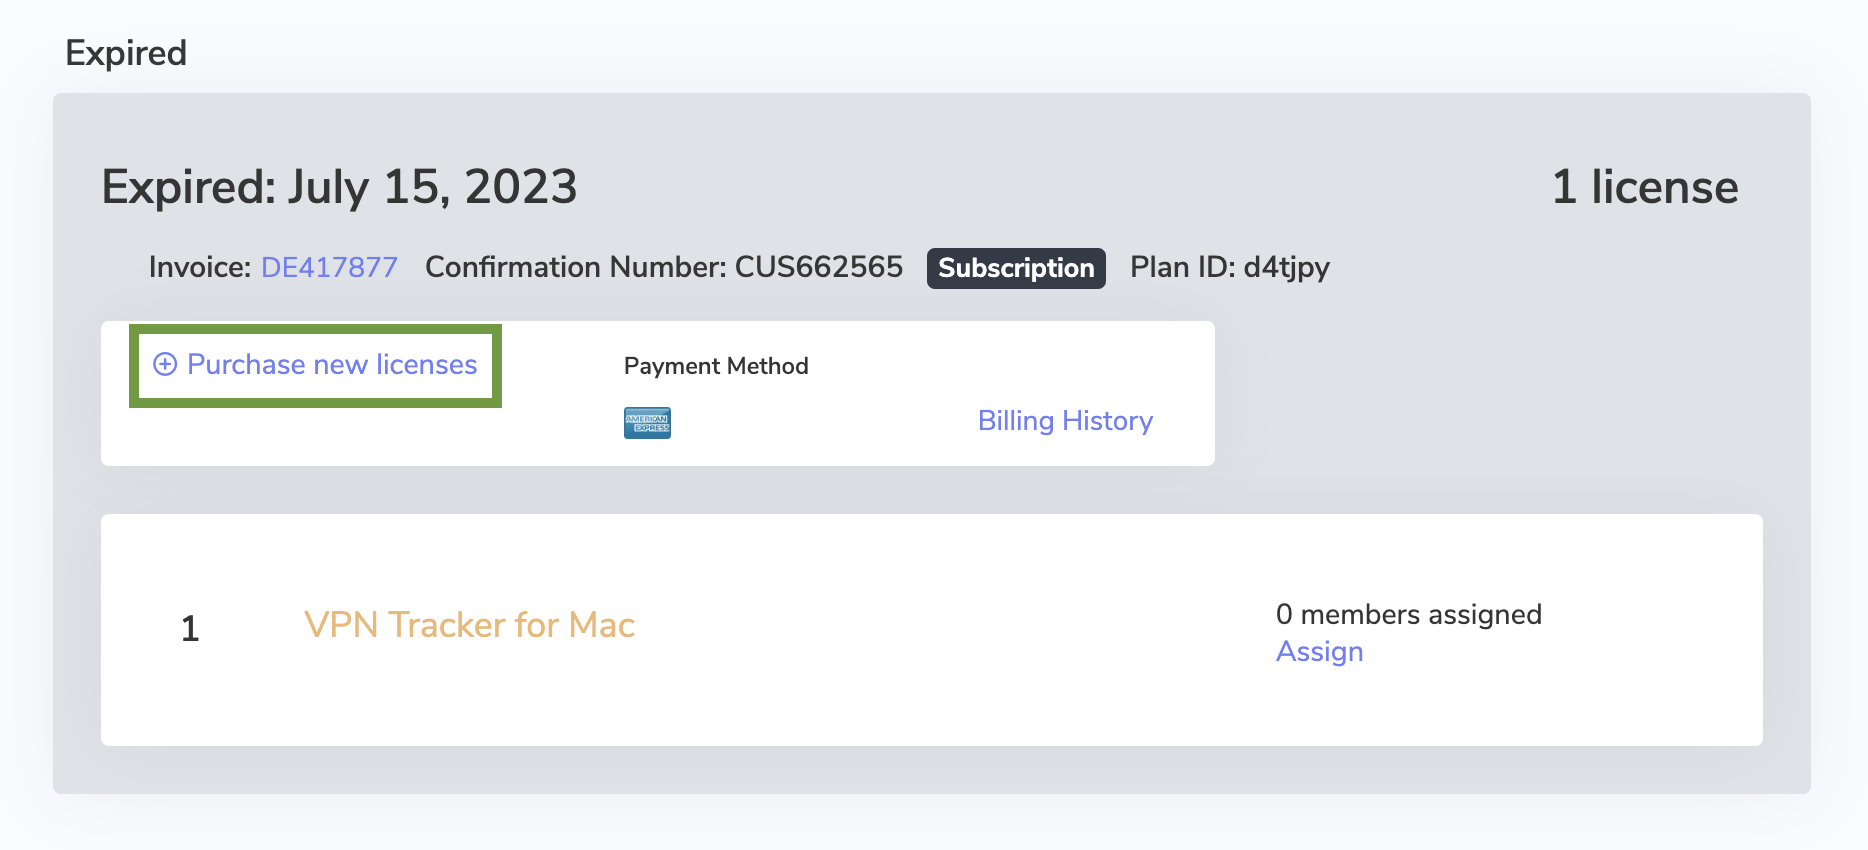The width and height of the screenshot is (1868, 850).
Task: Click the 1 license label
Action: [1644, 186]
